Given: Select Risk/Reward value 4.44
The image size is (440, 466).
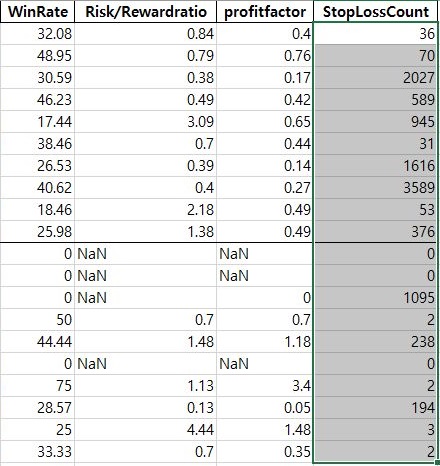Looking at the screenshot, I should [146, 430].
